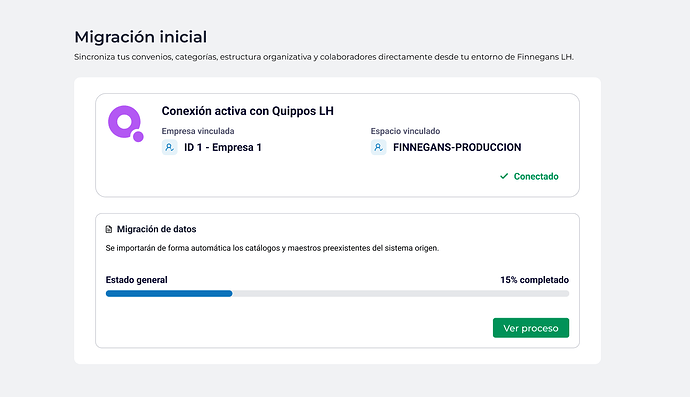690x397 pixels.
Task: Click the description starting Se importarán de forma automática
Action: (x=272, y=248)
